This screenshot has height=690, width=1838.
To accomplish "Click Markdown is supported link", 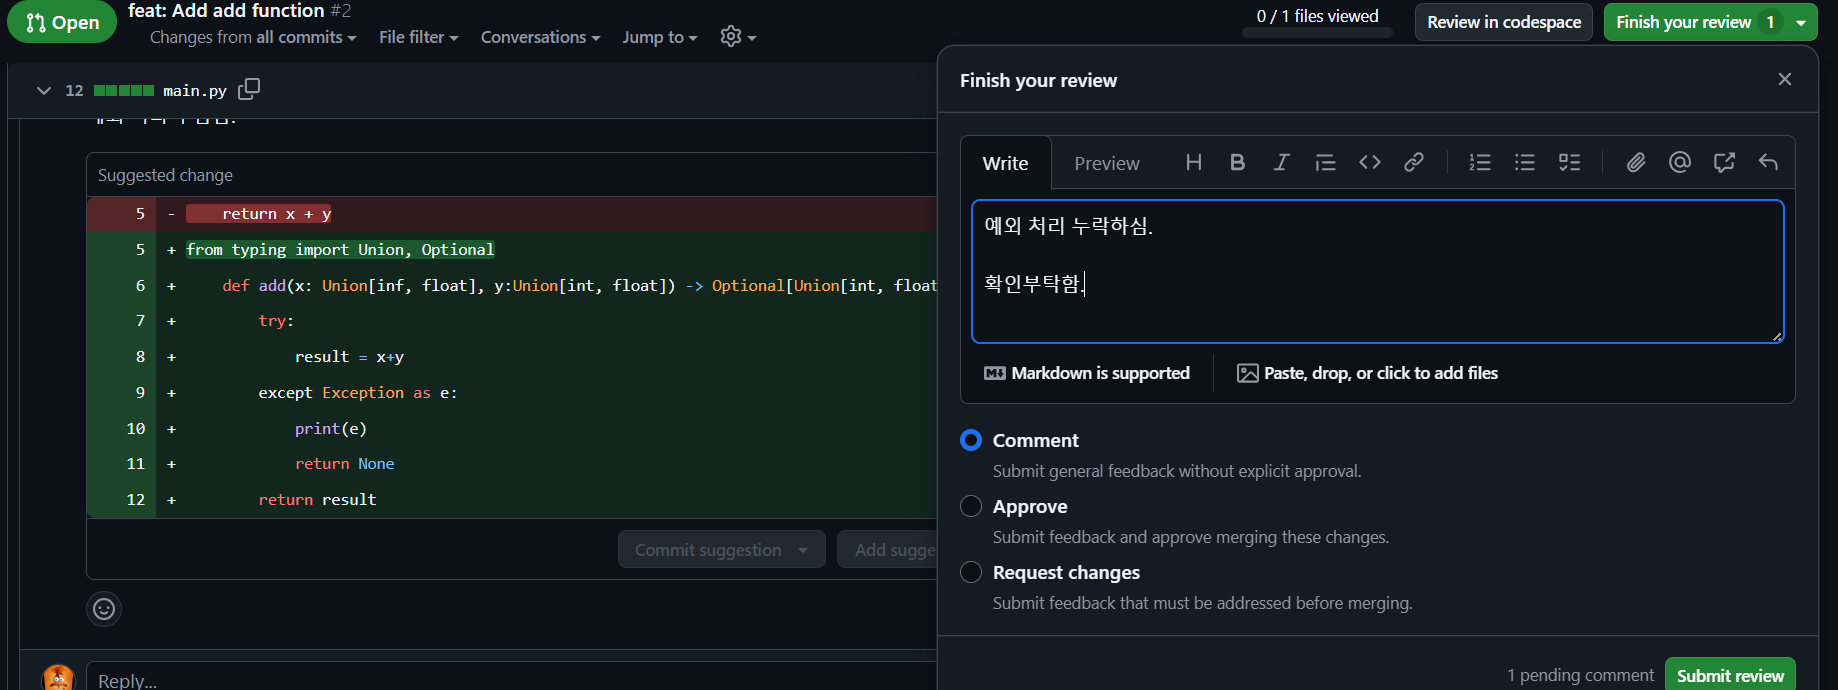I will (1087, 373).
